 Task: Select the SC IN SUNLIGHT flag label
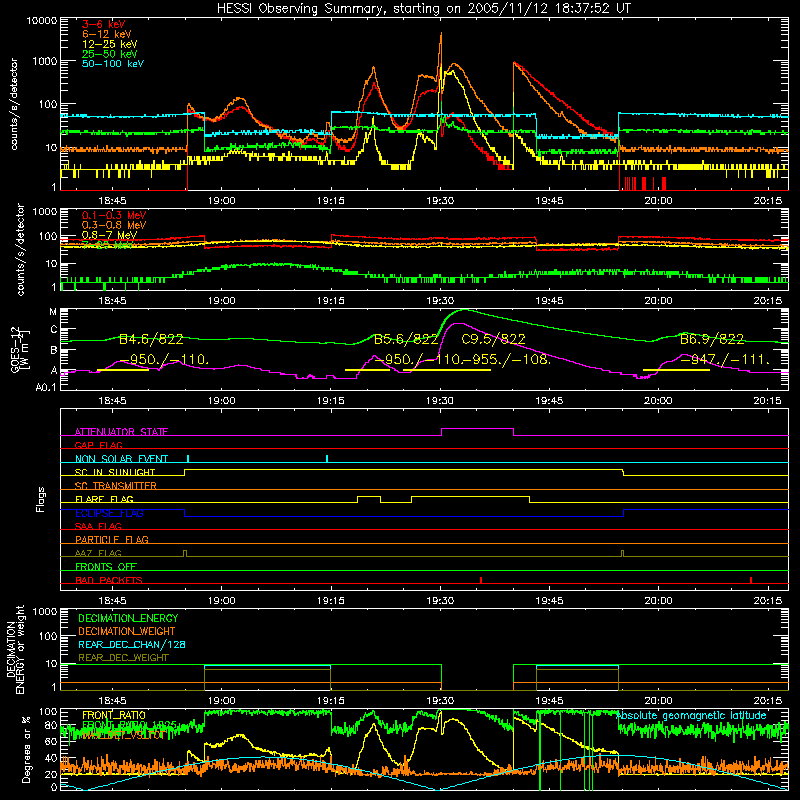[x=115, y=472]
